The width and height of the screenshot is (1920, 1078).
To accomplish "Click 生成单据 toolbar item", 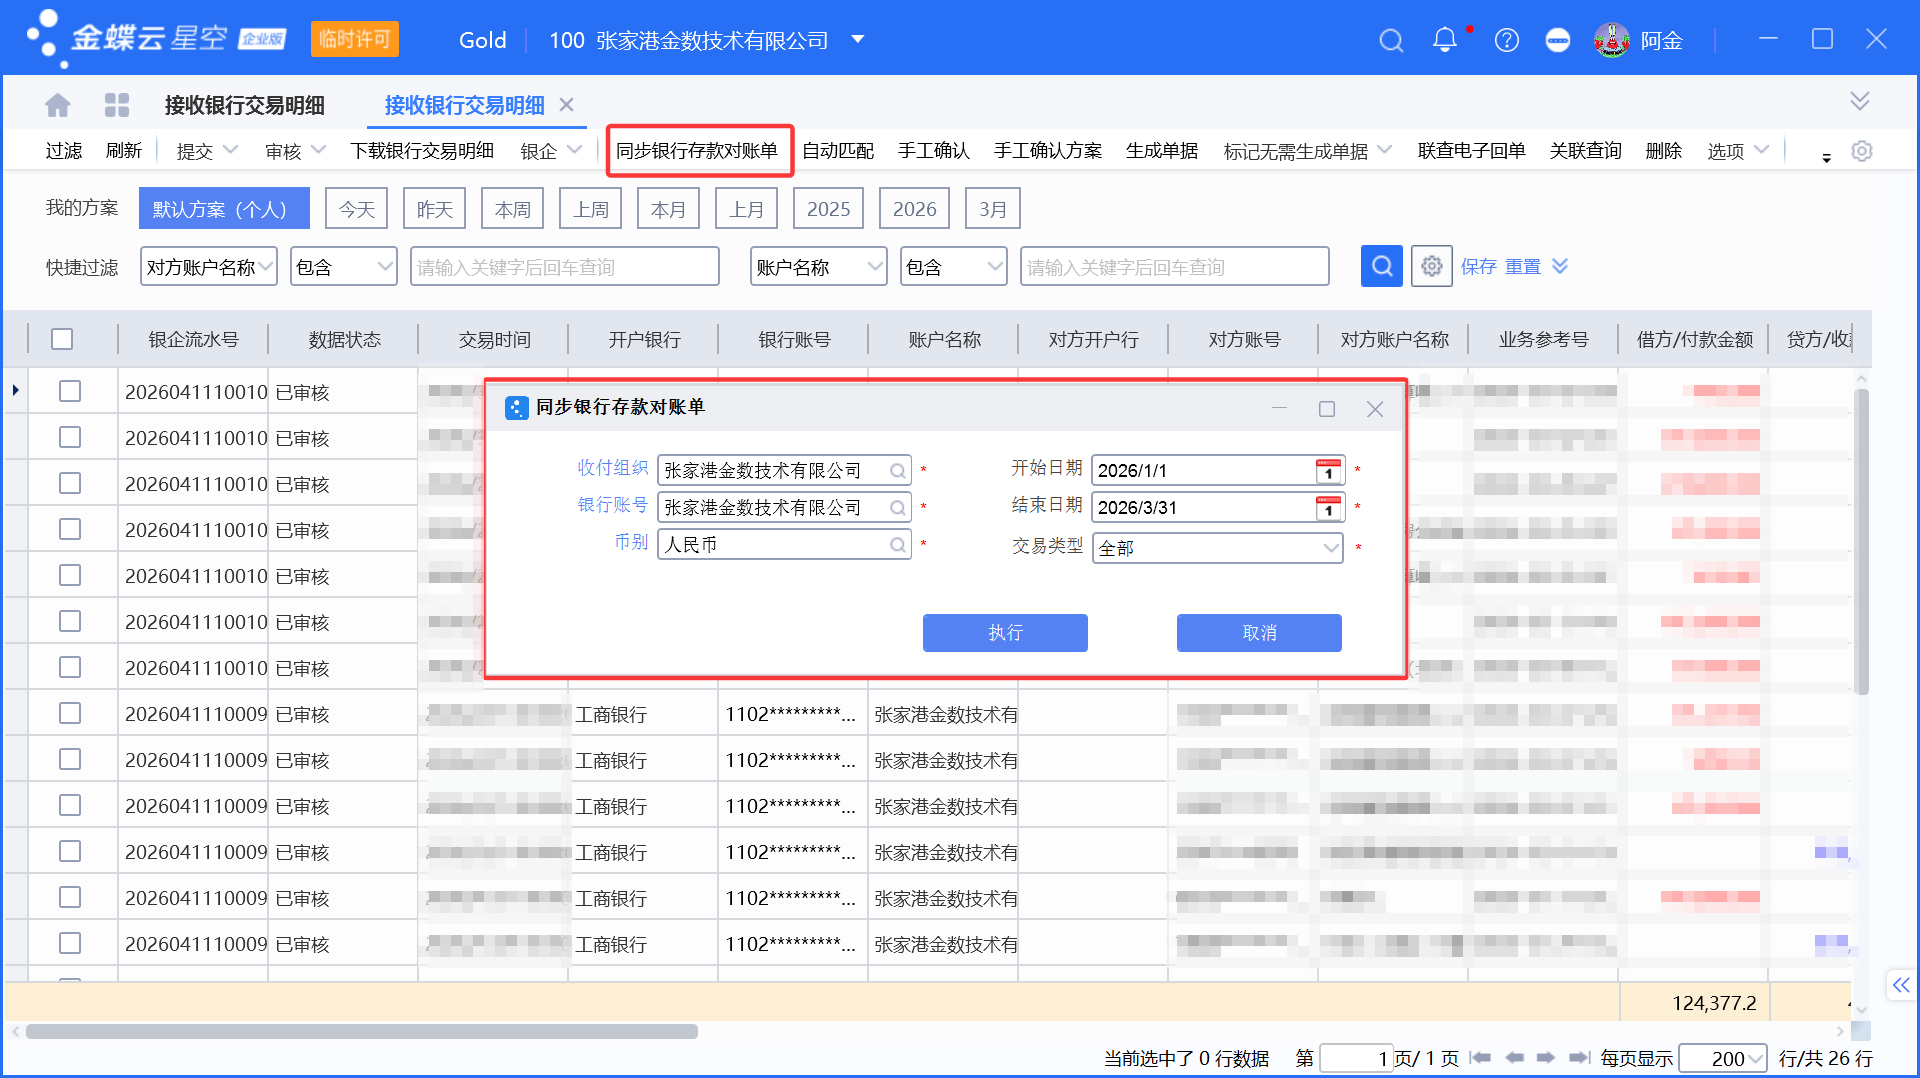I will coord(1162,151).
